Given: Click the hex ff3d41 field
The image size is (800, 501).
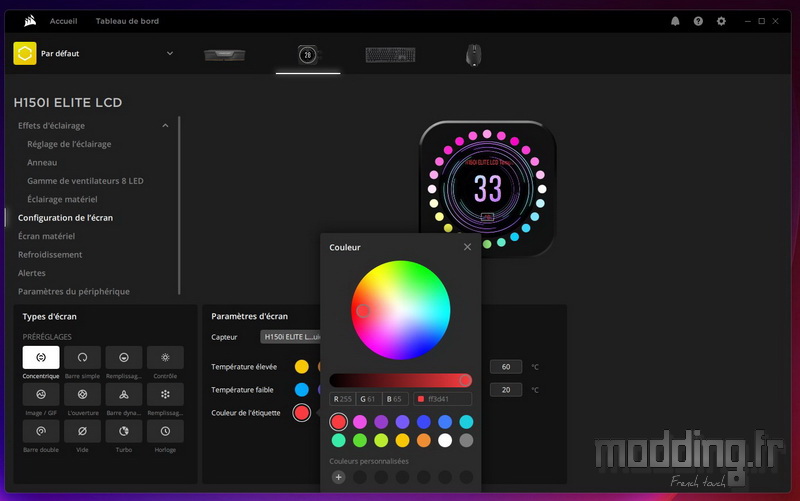Looking at the screenshot, I should (442, 398).
